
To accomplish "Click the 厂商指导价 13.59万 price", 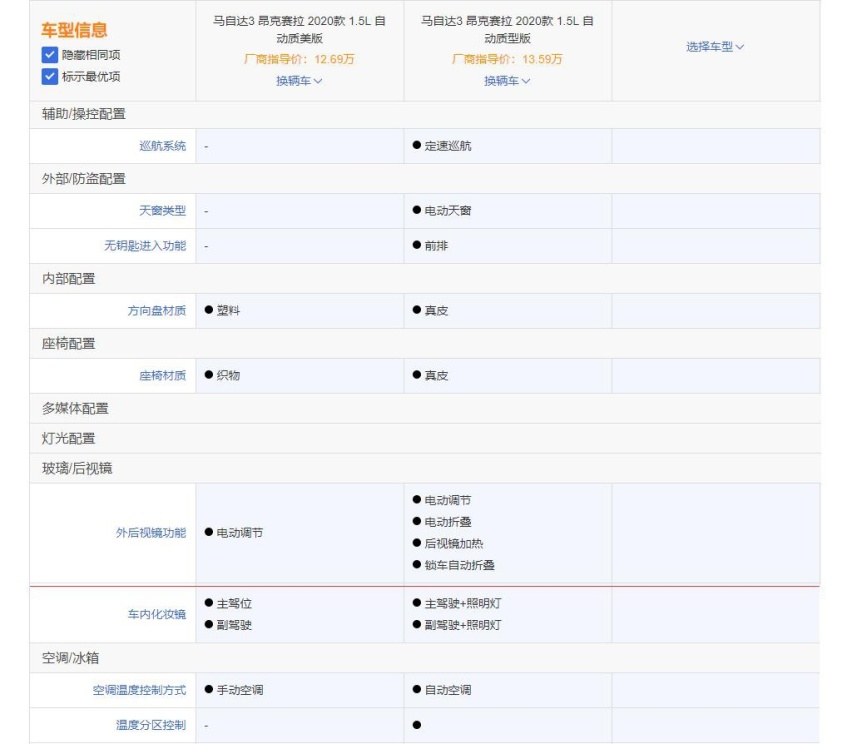I will point(507,59).
